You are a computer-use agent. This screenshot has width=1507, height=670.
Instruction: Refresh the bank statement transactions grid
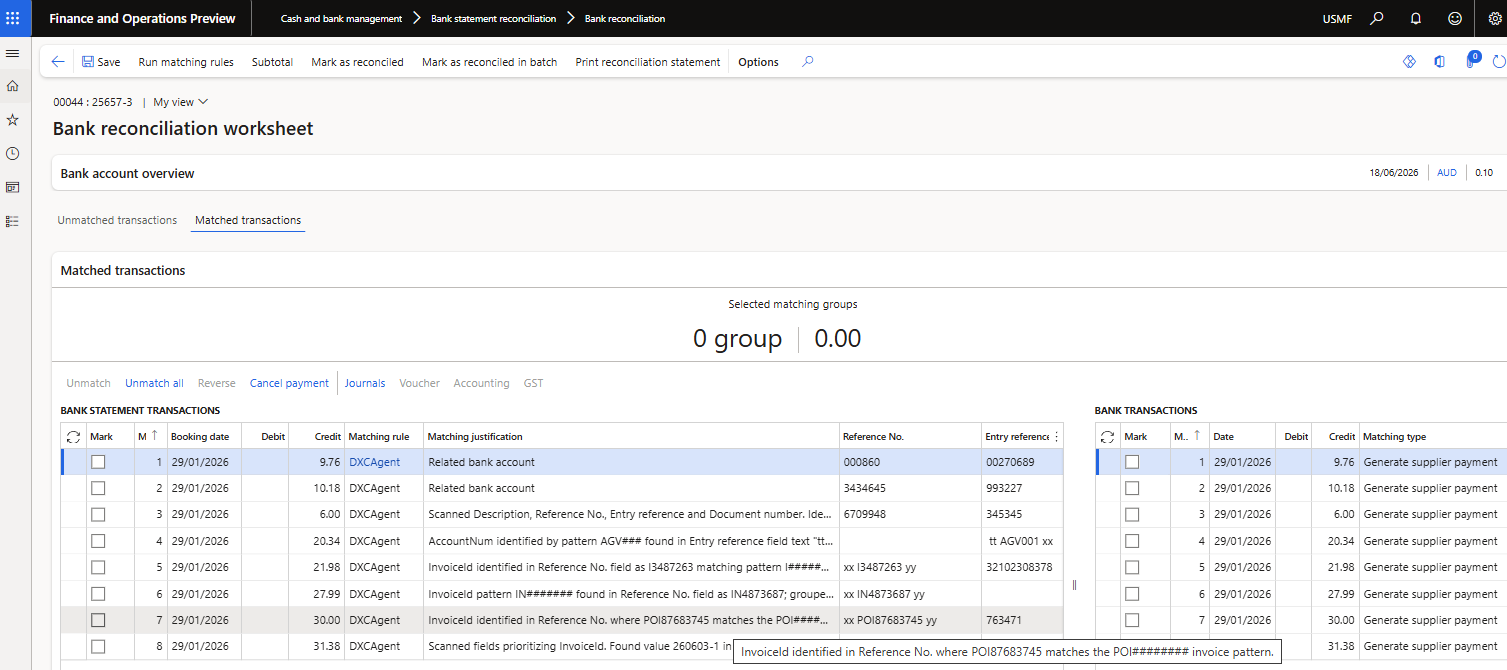pyautogui.click(x=73, y=437)
